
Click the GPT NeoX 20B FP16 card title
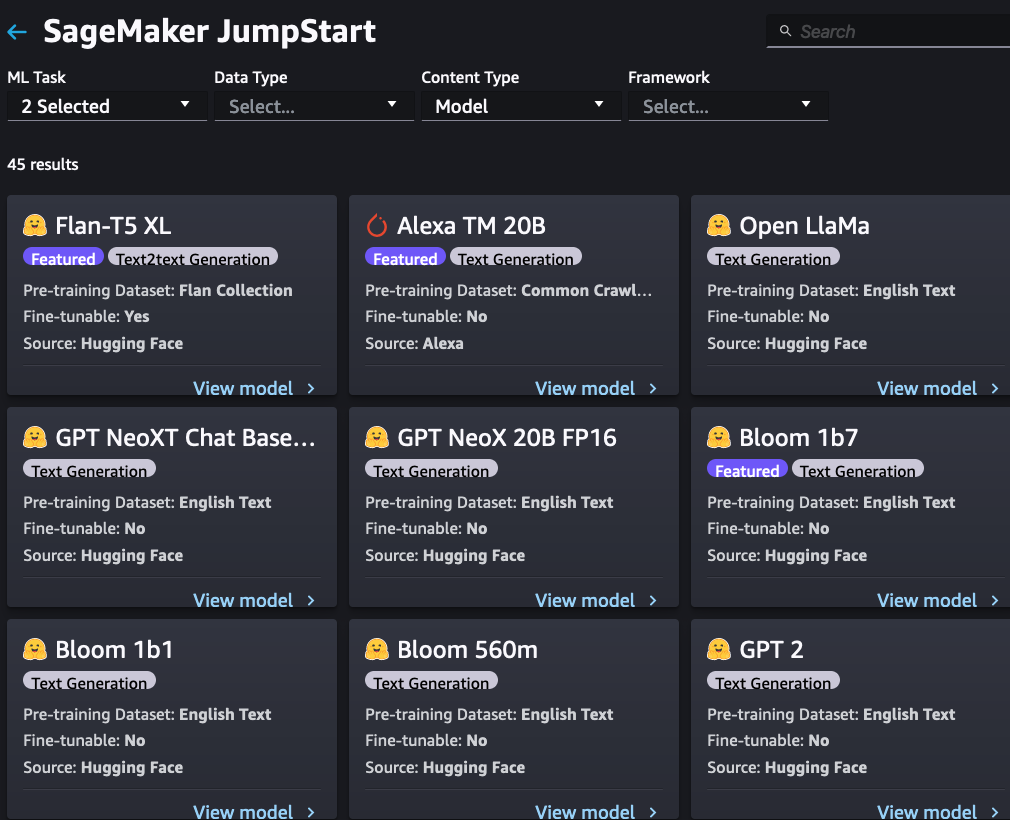507,438
